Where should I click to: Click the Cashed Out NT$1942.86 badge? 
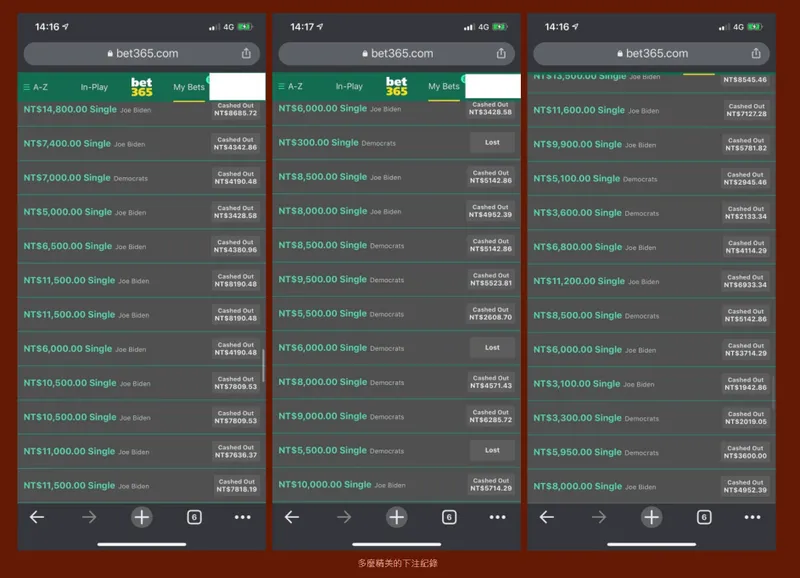[x=746, y=384]
